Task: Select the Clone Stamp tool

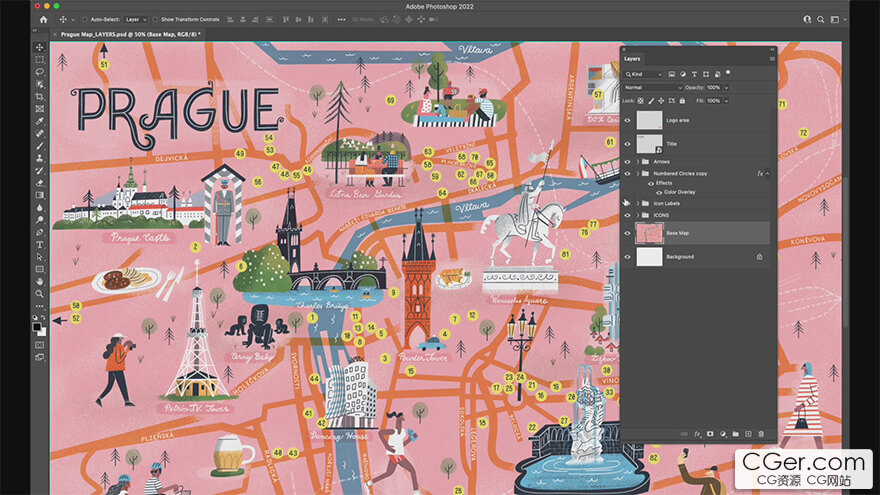Action: [39, 158]
